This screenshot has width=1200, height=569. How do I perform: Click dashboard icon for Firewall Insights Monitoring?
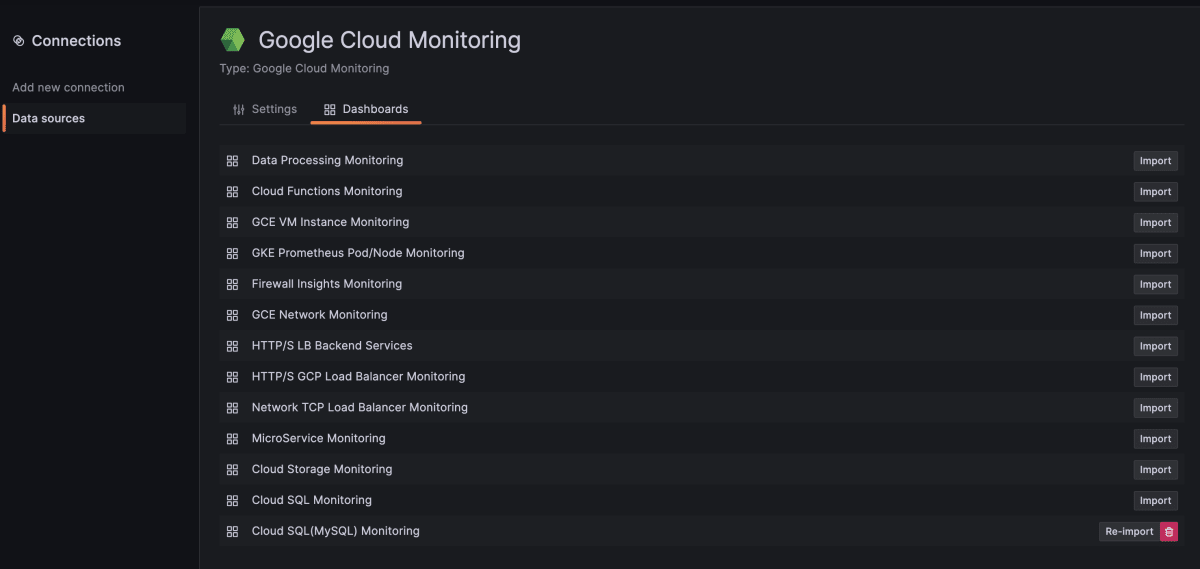pos(232,284)
